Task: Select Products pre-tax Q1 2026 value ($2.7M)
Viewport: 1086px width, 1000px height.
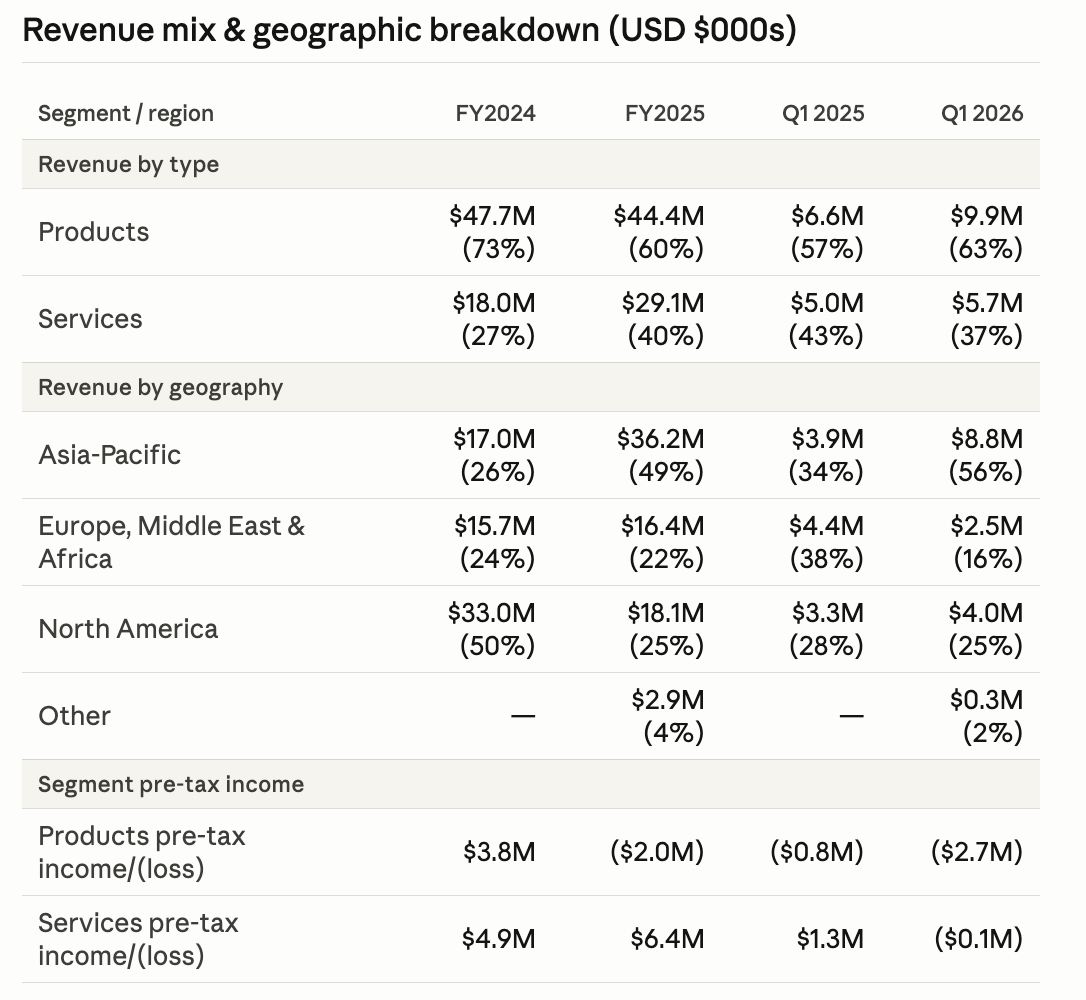Action: tap(977, 852)
